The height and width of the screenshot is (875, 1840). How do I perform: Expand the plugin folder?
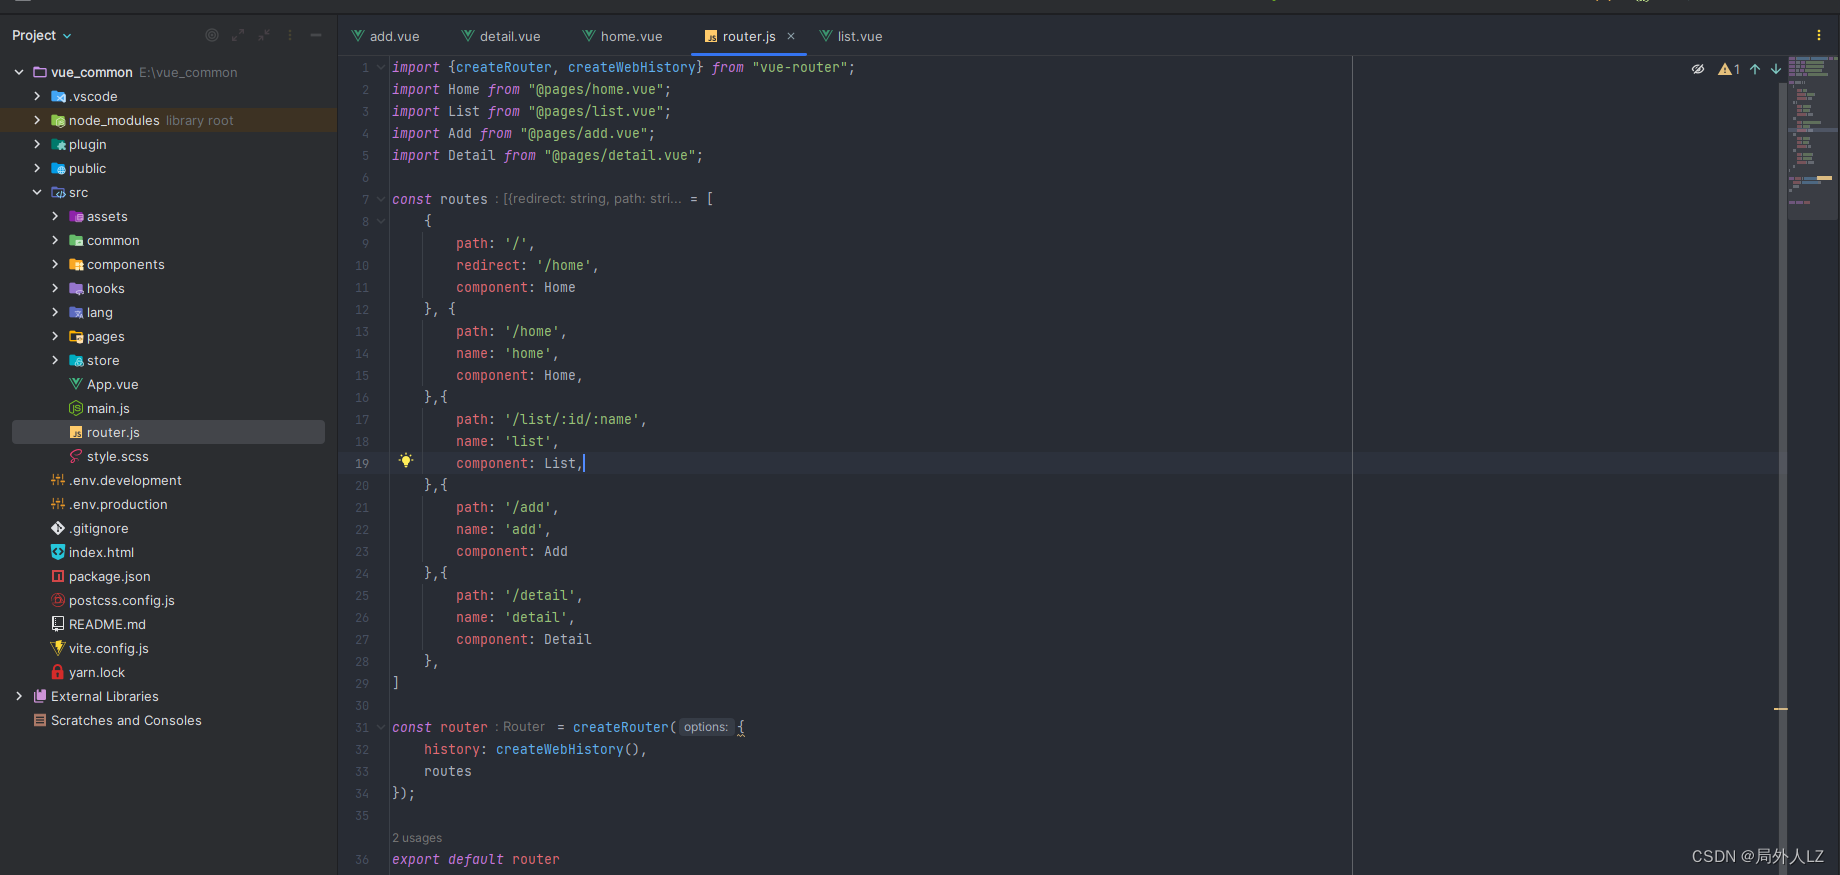click(37, 144)
